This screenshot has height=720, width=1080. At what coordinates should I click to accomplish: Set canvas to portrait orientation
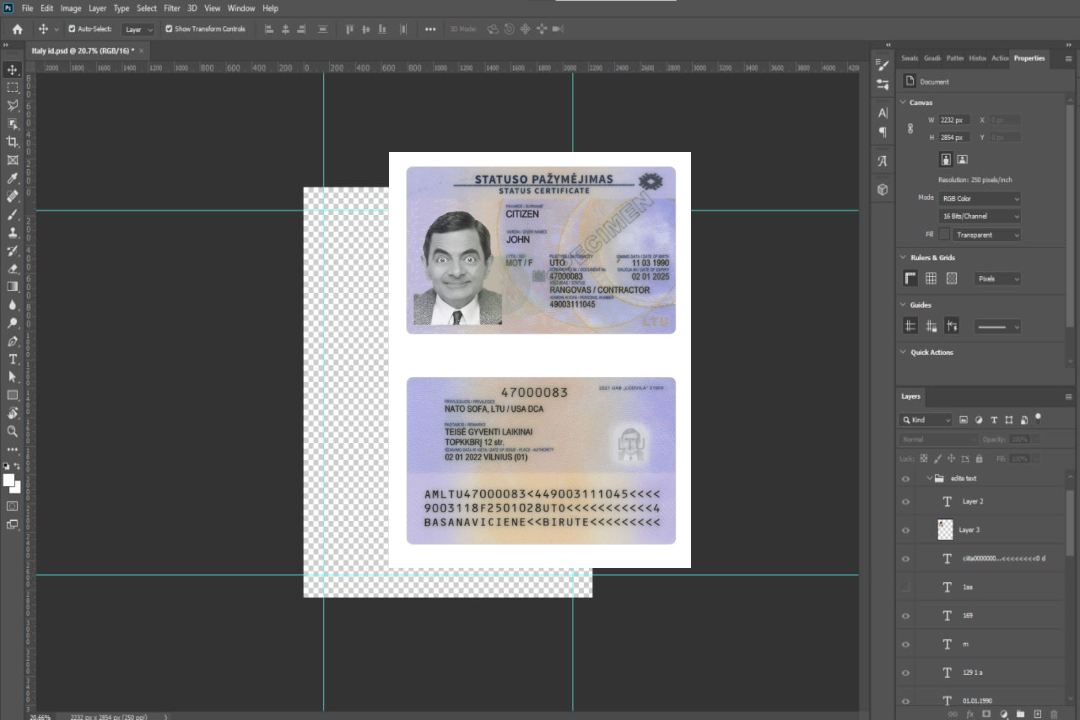[x=946, y=160]
